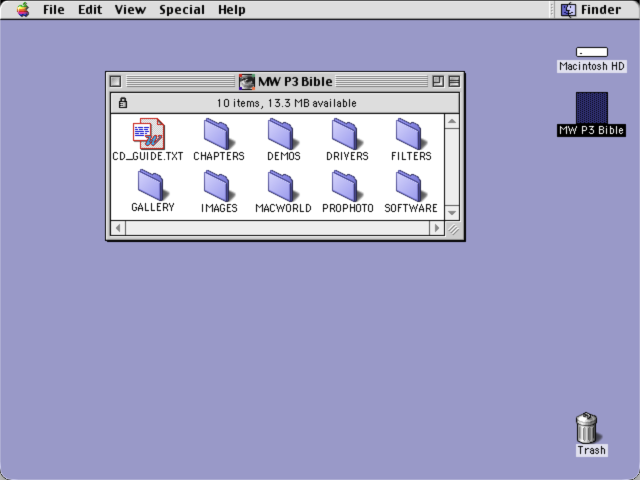Open the Help menu
The height and width of the screenshot is (480, 640).
pyautogui.click(x=232, y=9)
